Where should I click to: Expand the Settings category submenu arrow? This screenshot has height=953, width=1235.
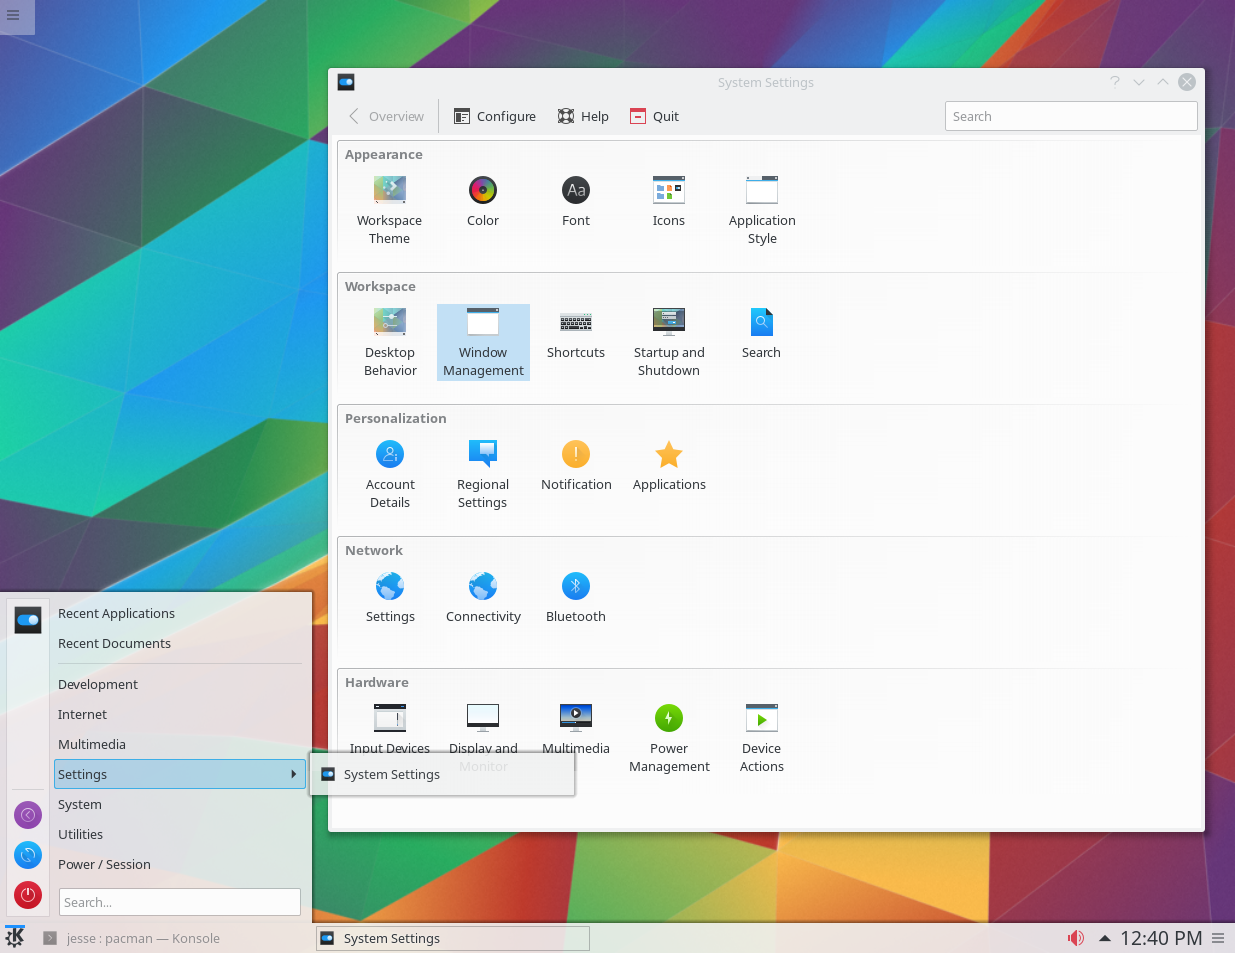pyautogui.click(x=294, y=773)
